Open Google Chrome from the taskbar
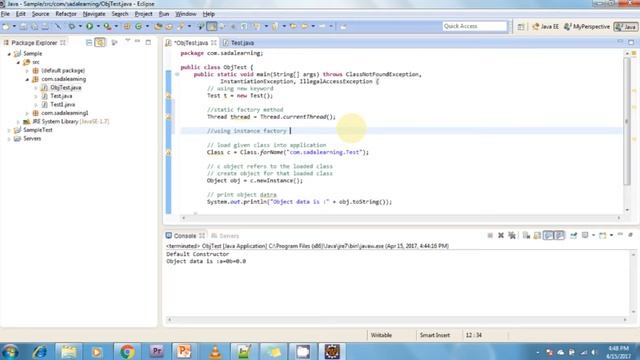640x360 pixels. click(x=127, y=351)
